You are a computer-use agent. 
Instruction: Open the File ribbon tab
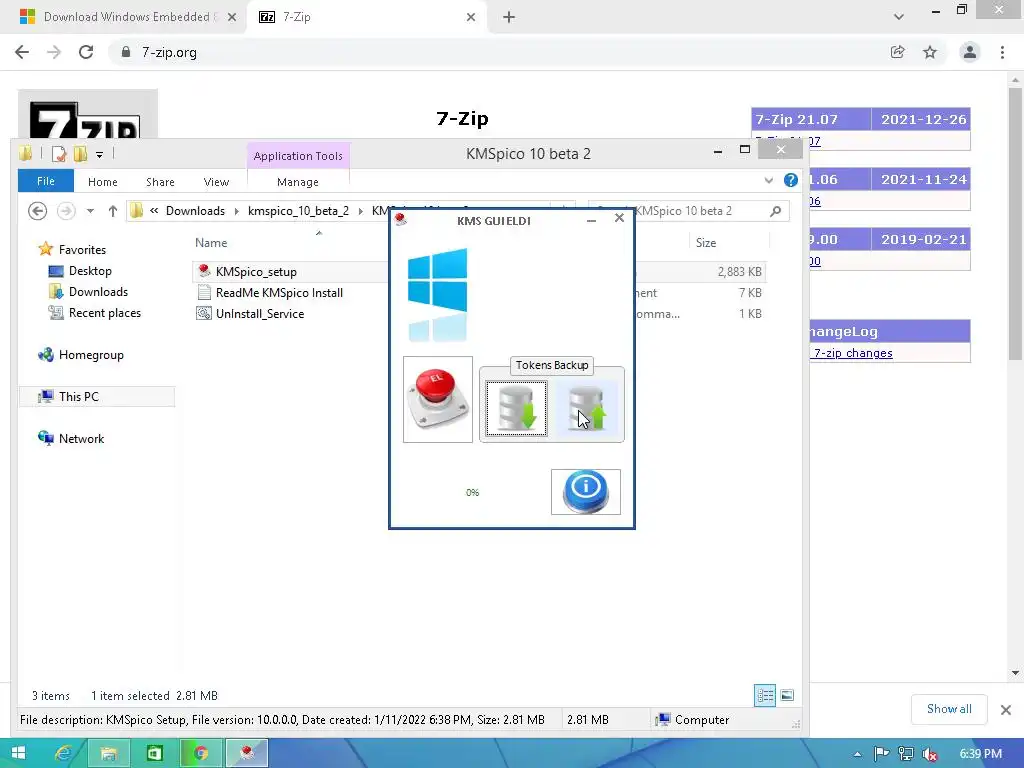click(x=46, y=181)
